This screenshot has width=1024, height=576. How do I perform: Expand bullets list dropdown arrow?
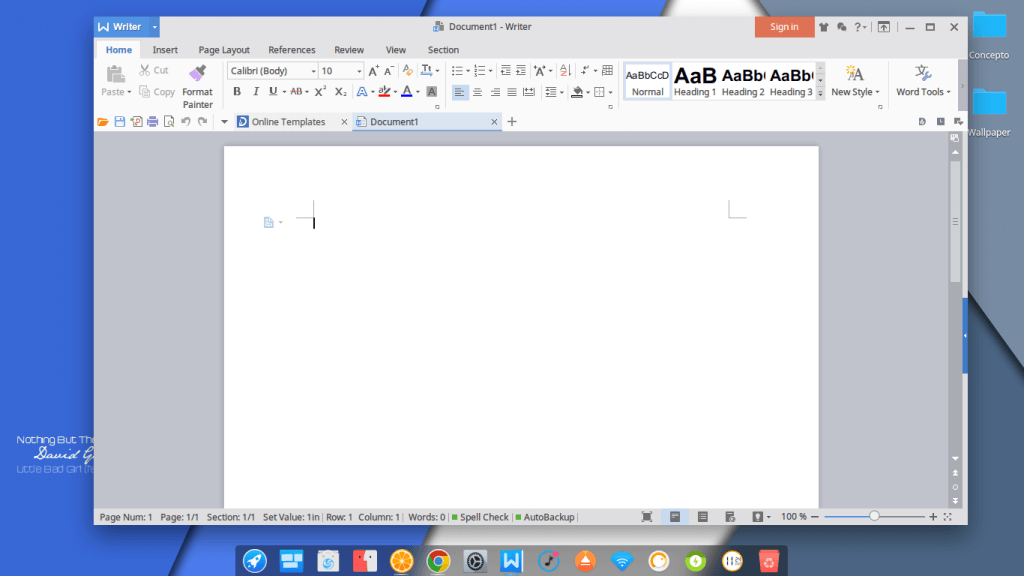(x=468, y=71)
